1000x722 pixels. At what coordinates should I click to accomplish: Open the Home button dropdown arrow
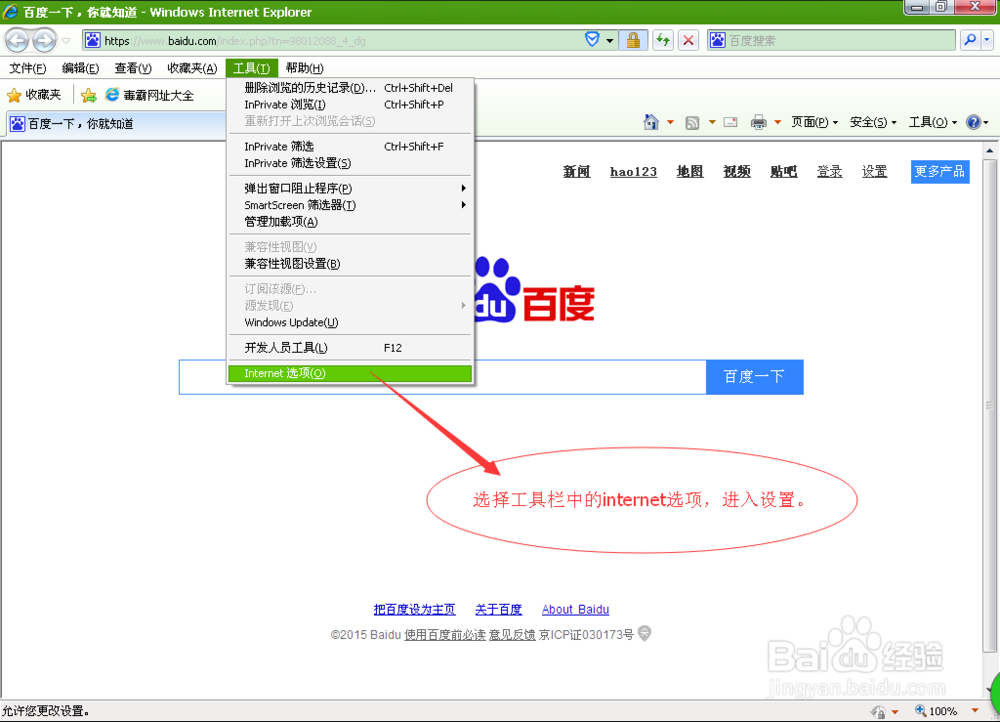pos(670,122)
